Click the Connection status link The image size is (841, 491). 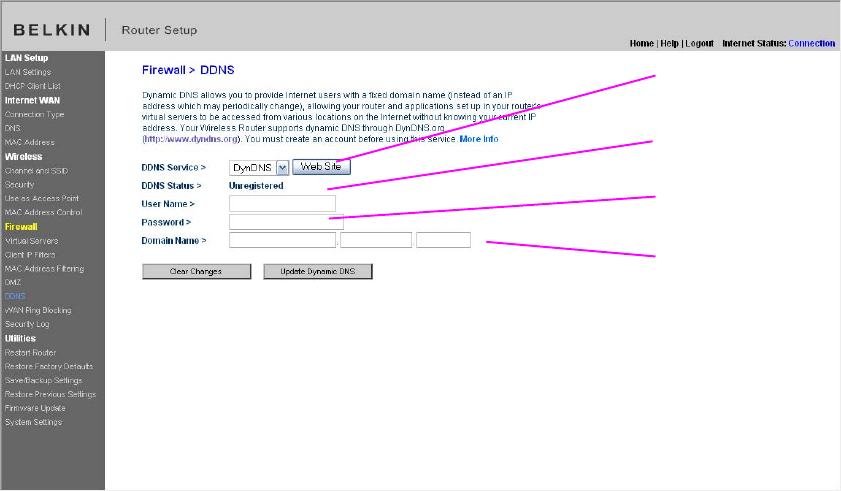[x=812, y=43]
